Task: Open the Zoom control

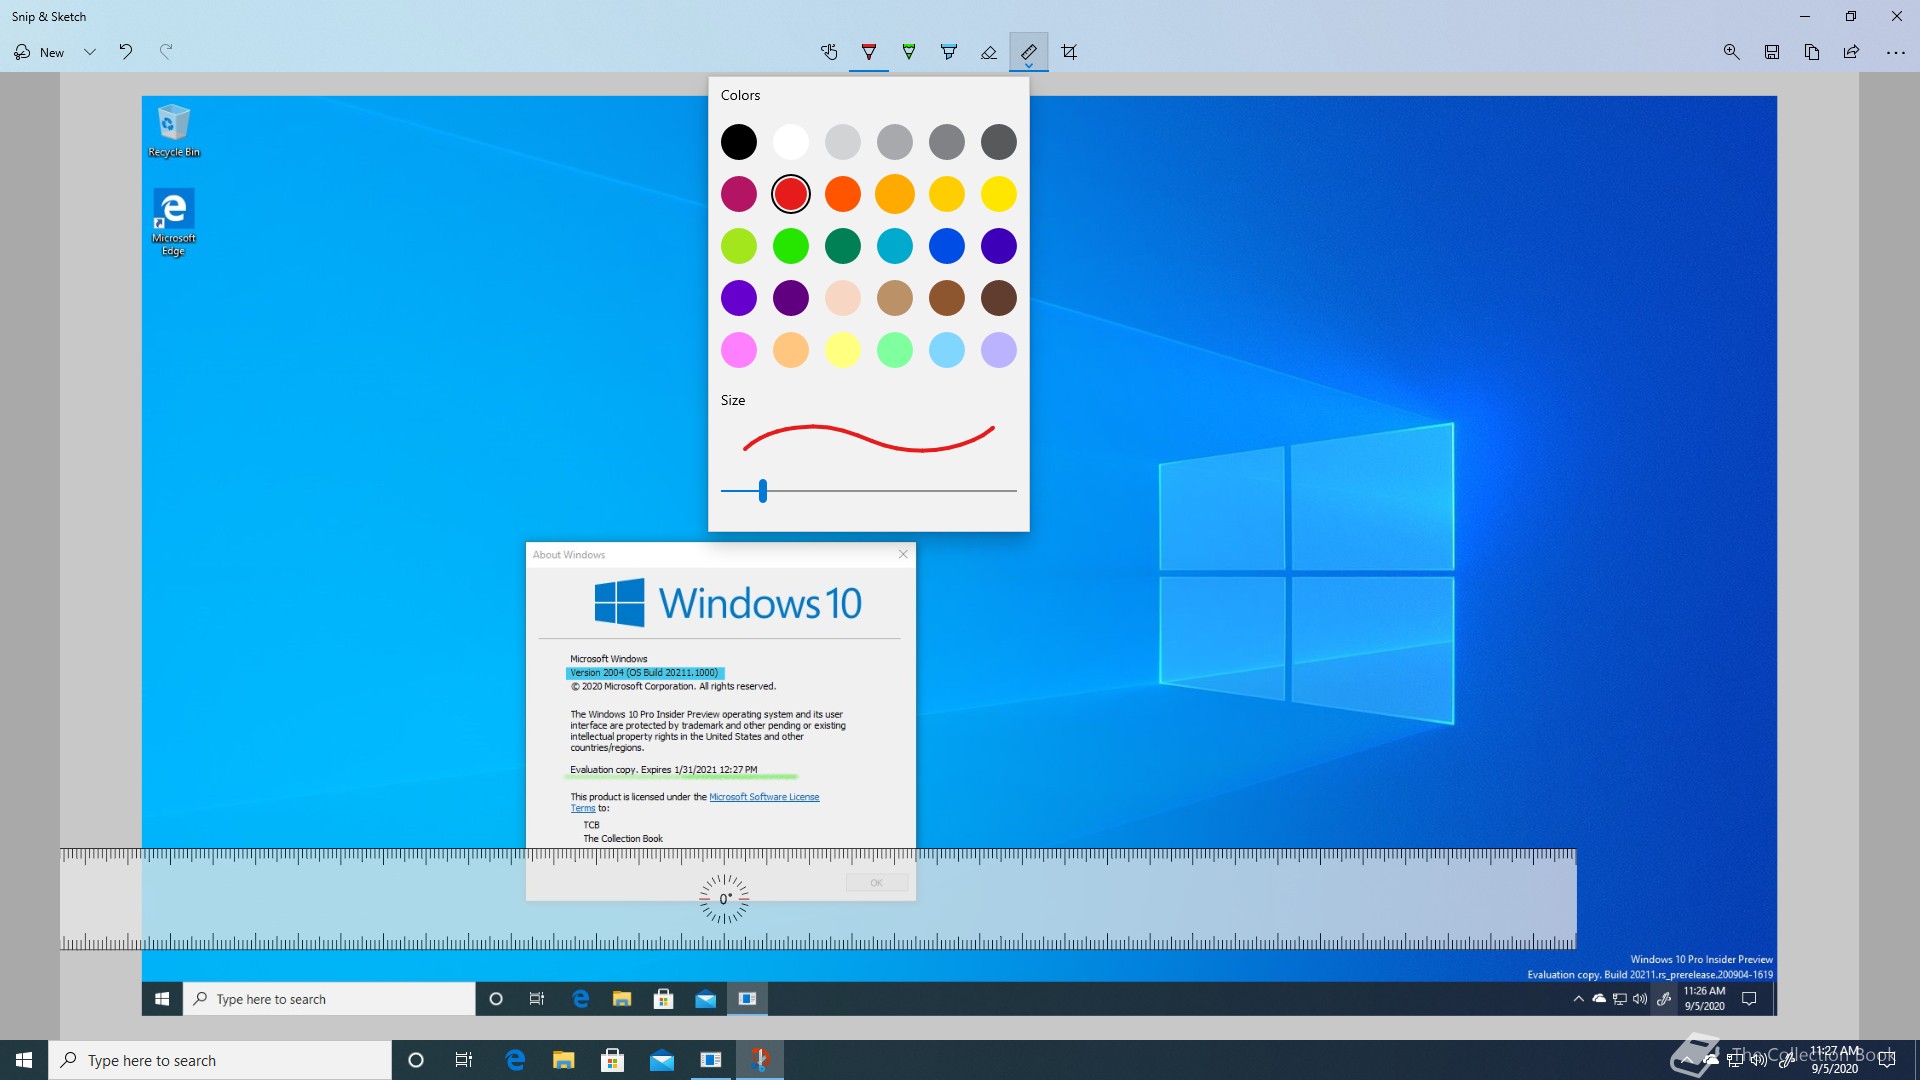Action: (1732, 52)
